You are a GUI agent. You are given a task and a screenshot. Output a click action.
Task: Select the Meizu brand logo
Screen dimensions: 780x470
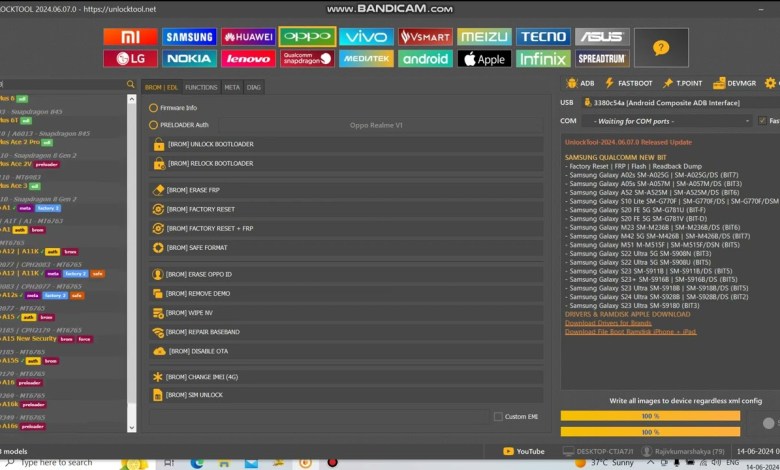pos(484,37)
